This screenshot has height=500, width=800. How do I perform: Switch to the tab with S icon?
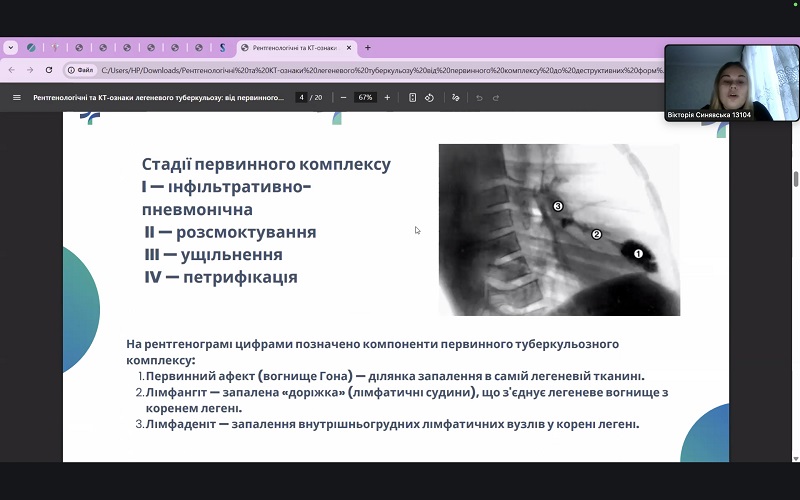[222, 47]
